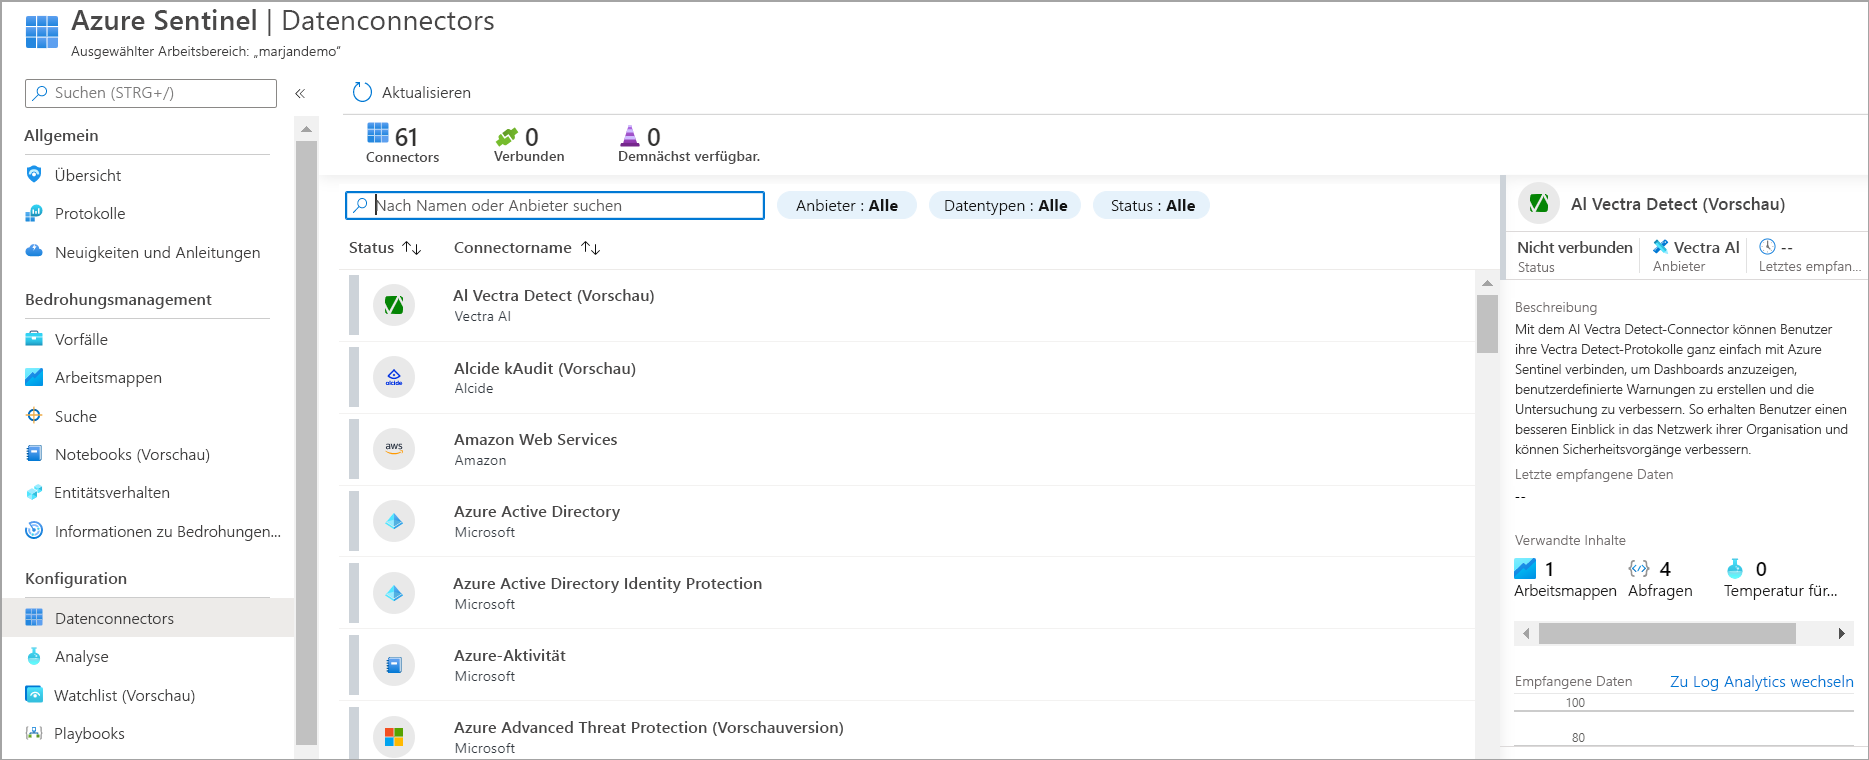The image size is (1869, 760).
Task: Click the Amazon Web Services aws logo
Action: click(x=394, y=449)
